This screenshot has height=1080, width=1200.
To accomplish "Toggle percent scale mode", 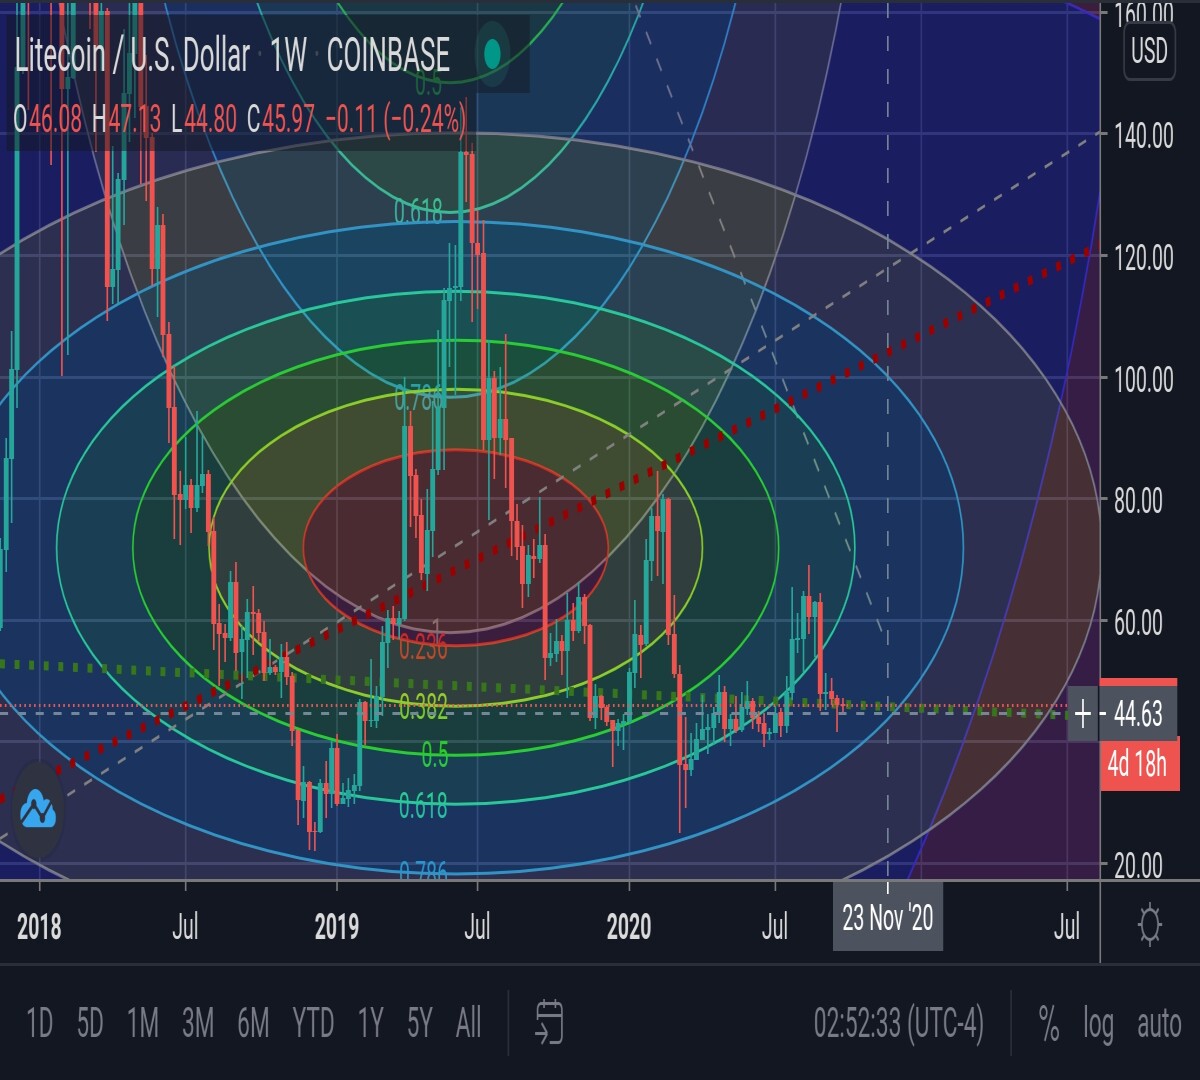I will point(1048,1023).
